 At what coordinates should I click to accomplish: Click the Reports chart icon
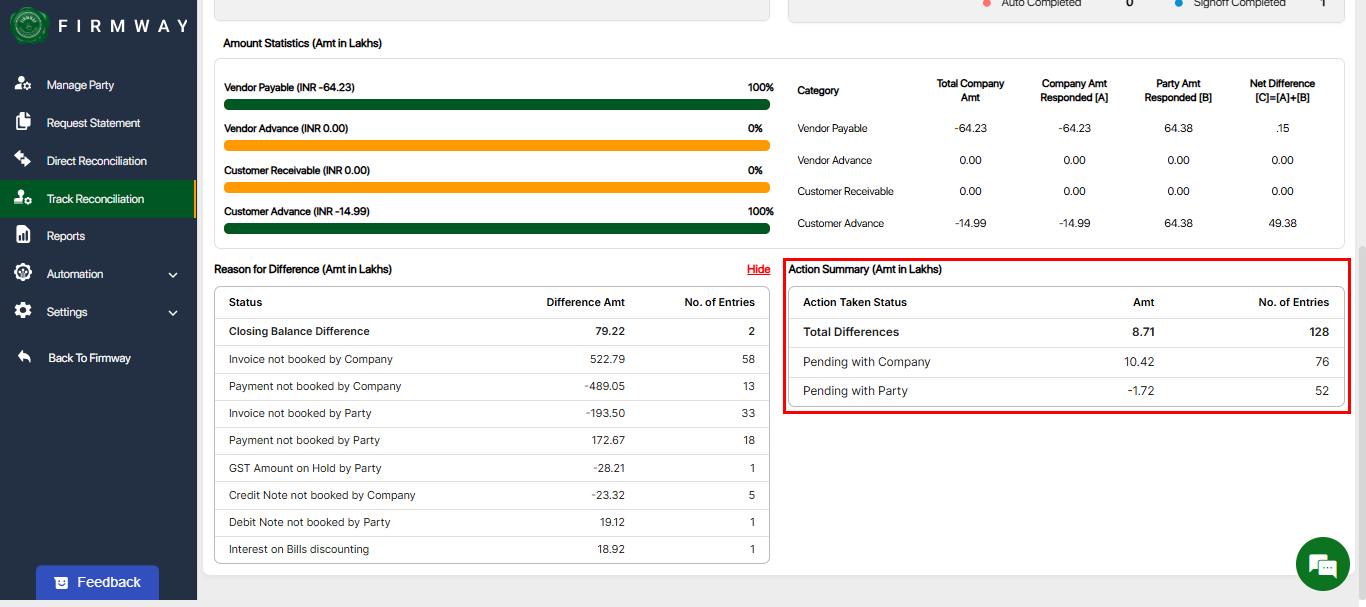click(23, 236)
